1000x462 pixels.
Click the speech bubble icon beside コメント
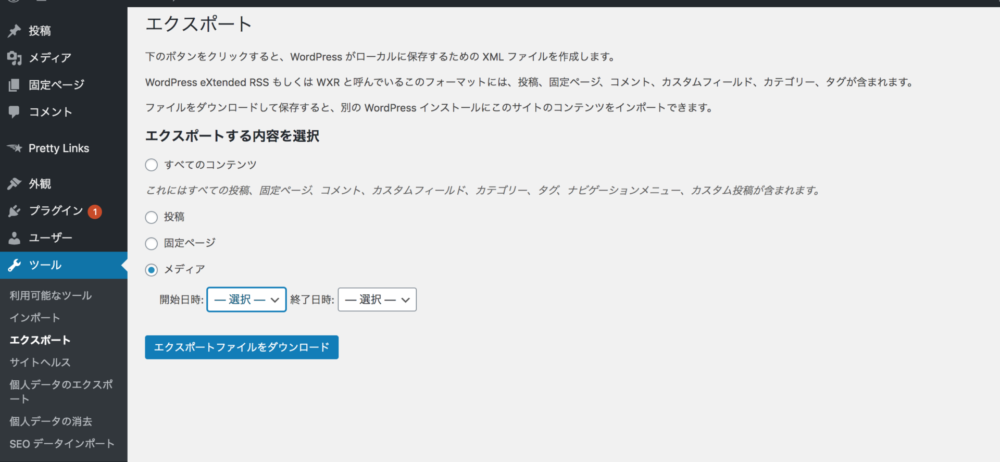(x=14, y=112)
